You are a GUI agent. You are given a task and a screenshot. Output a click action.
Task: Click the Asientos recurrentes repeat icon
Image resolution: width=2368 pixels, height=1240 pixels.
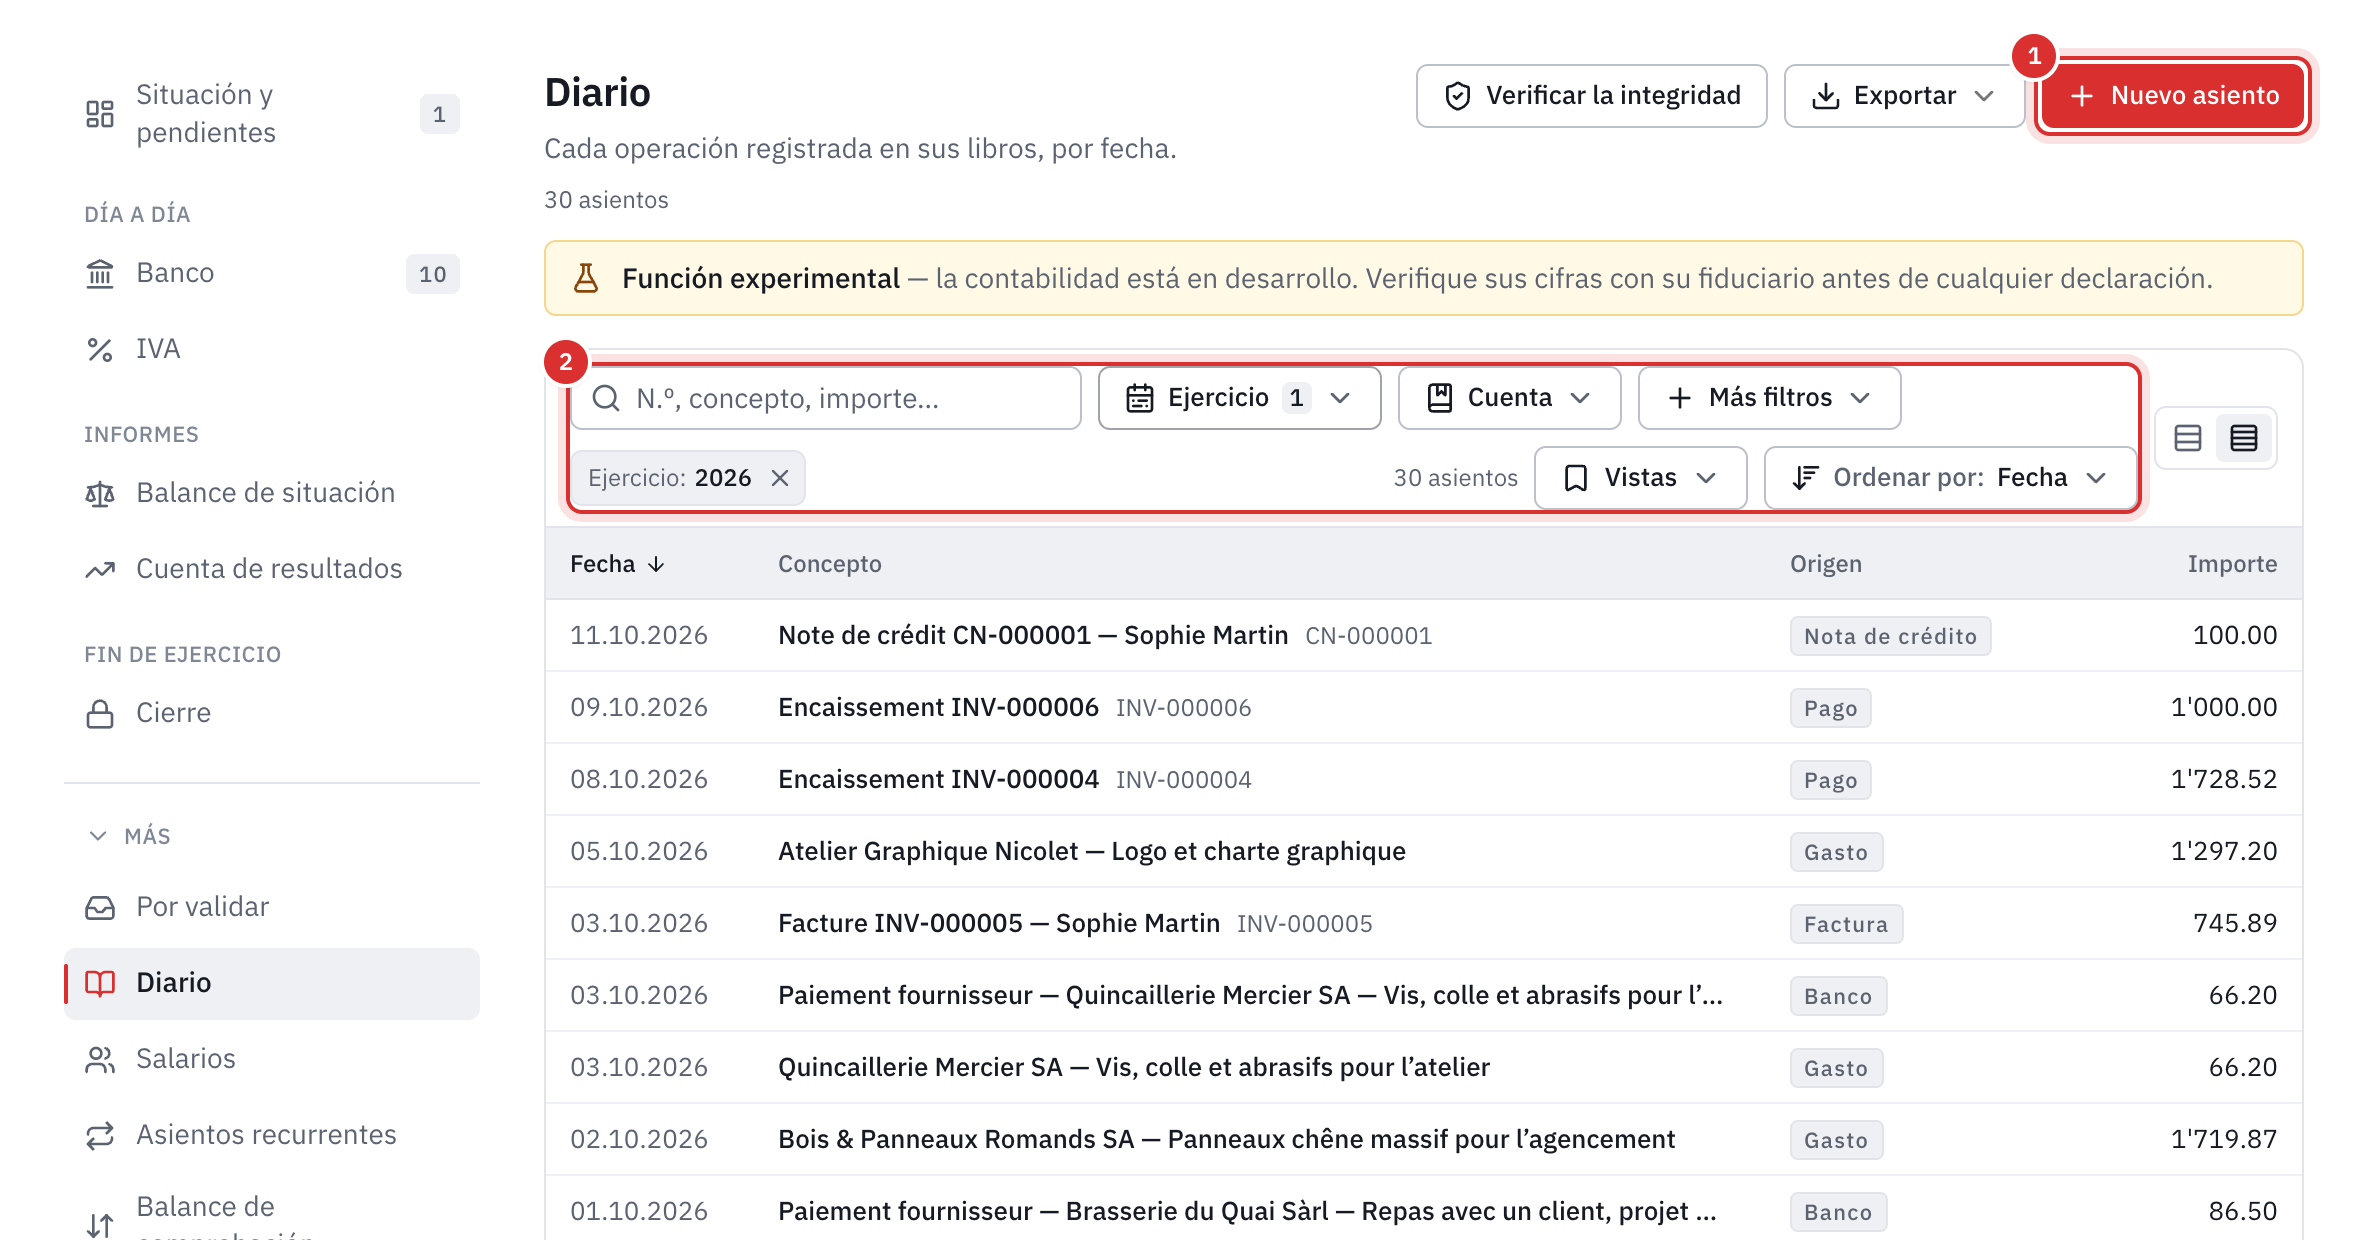tap(100, 1135)
